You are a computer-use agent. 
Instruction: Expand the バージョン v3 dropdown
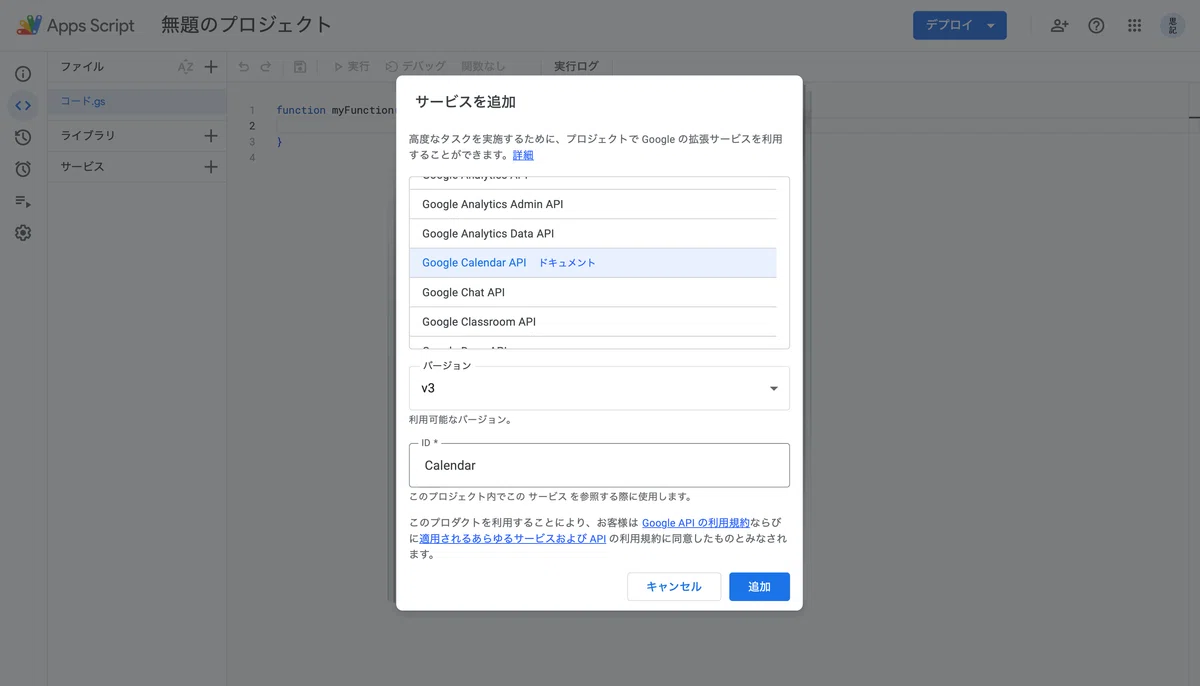(599, 388)
